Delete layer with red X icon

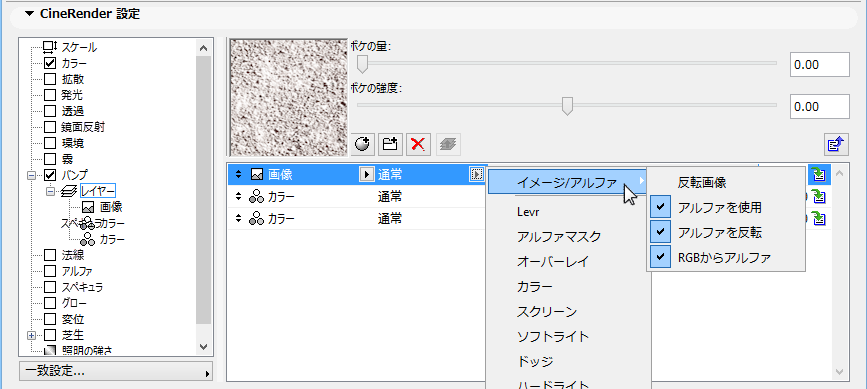419,145
